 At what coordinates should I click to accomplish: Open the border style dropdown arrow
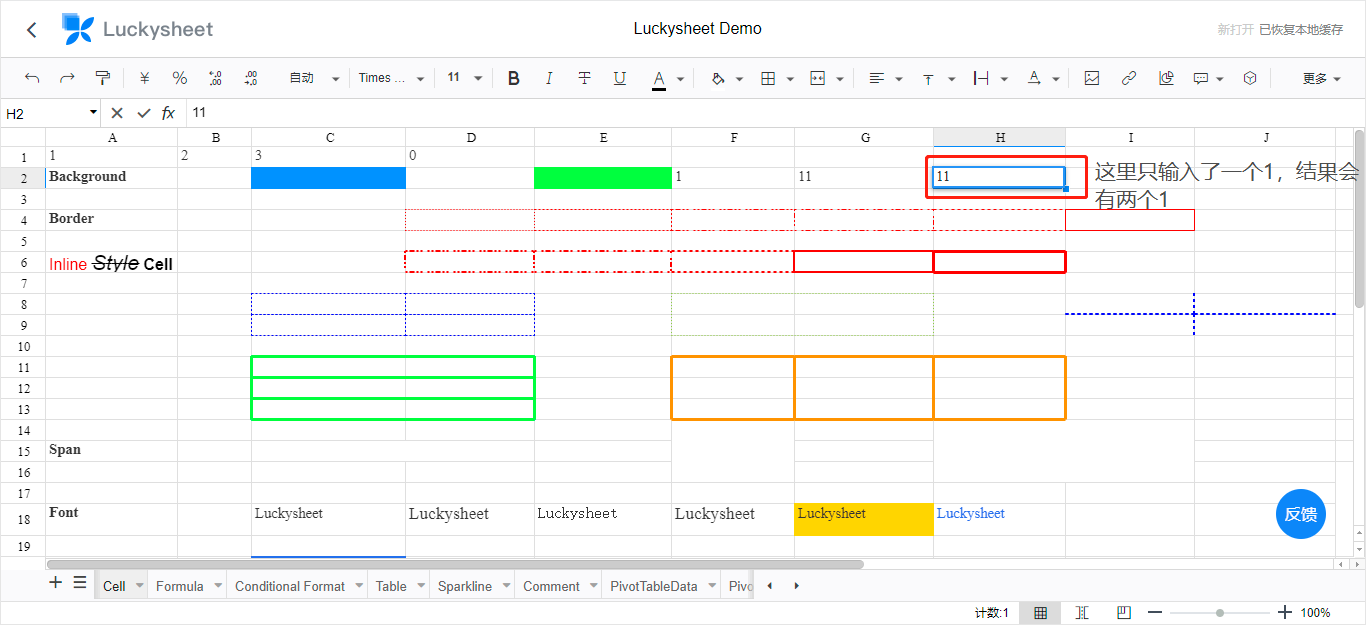(x=790, y=79)
